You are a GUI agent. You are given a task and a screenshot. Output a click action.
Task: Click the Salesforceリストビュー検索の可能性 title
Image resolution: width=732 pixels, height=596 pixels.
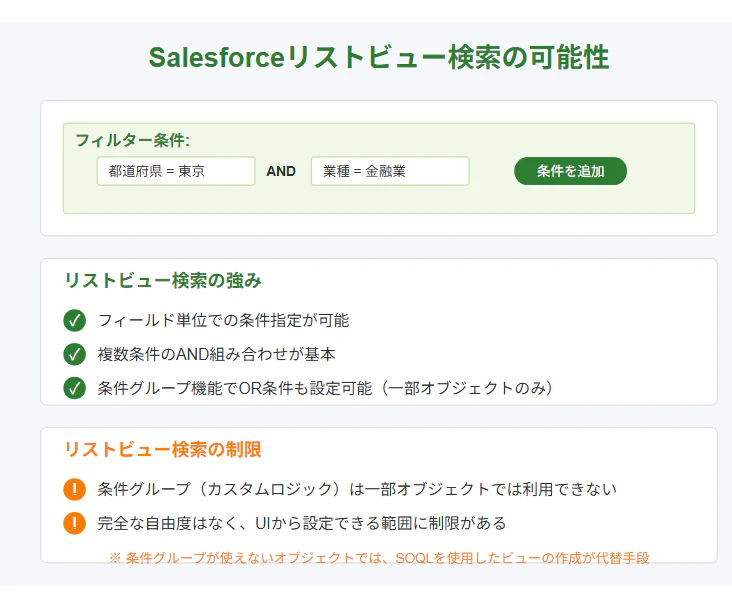coord(379,57)
